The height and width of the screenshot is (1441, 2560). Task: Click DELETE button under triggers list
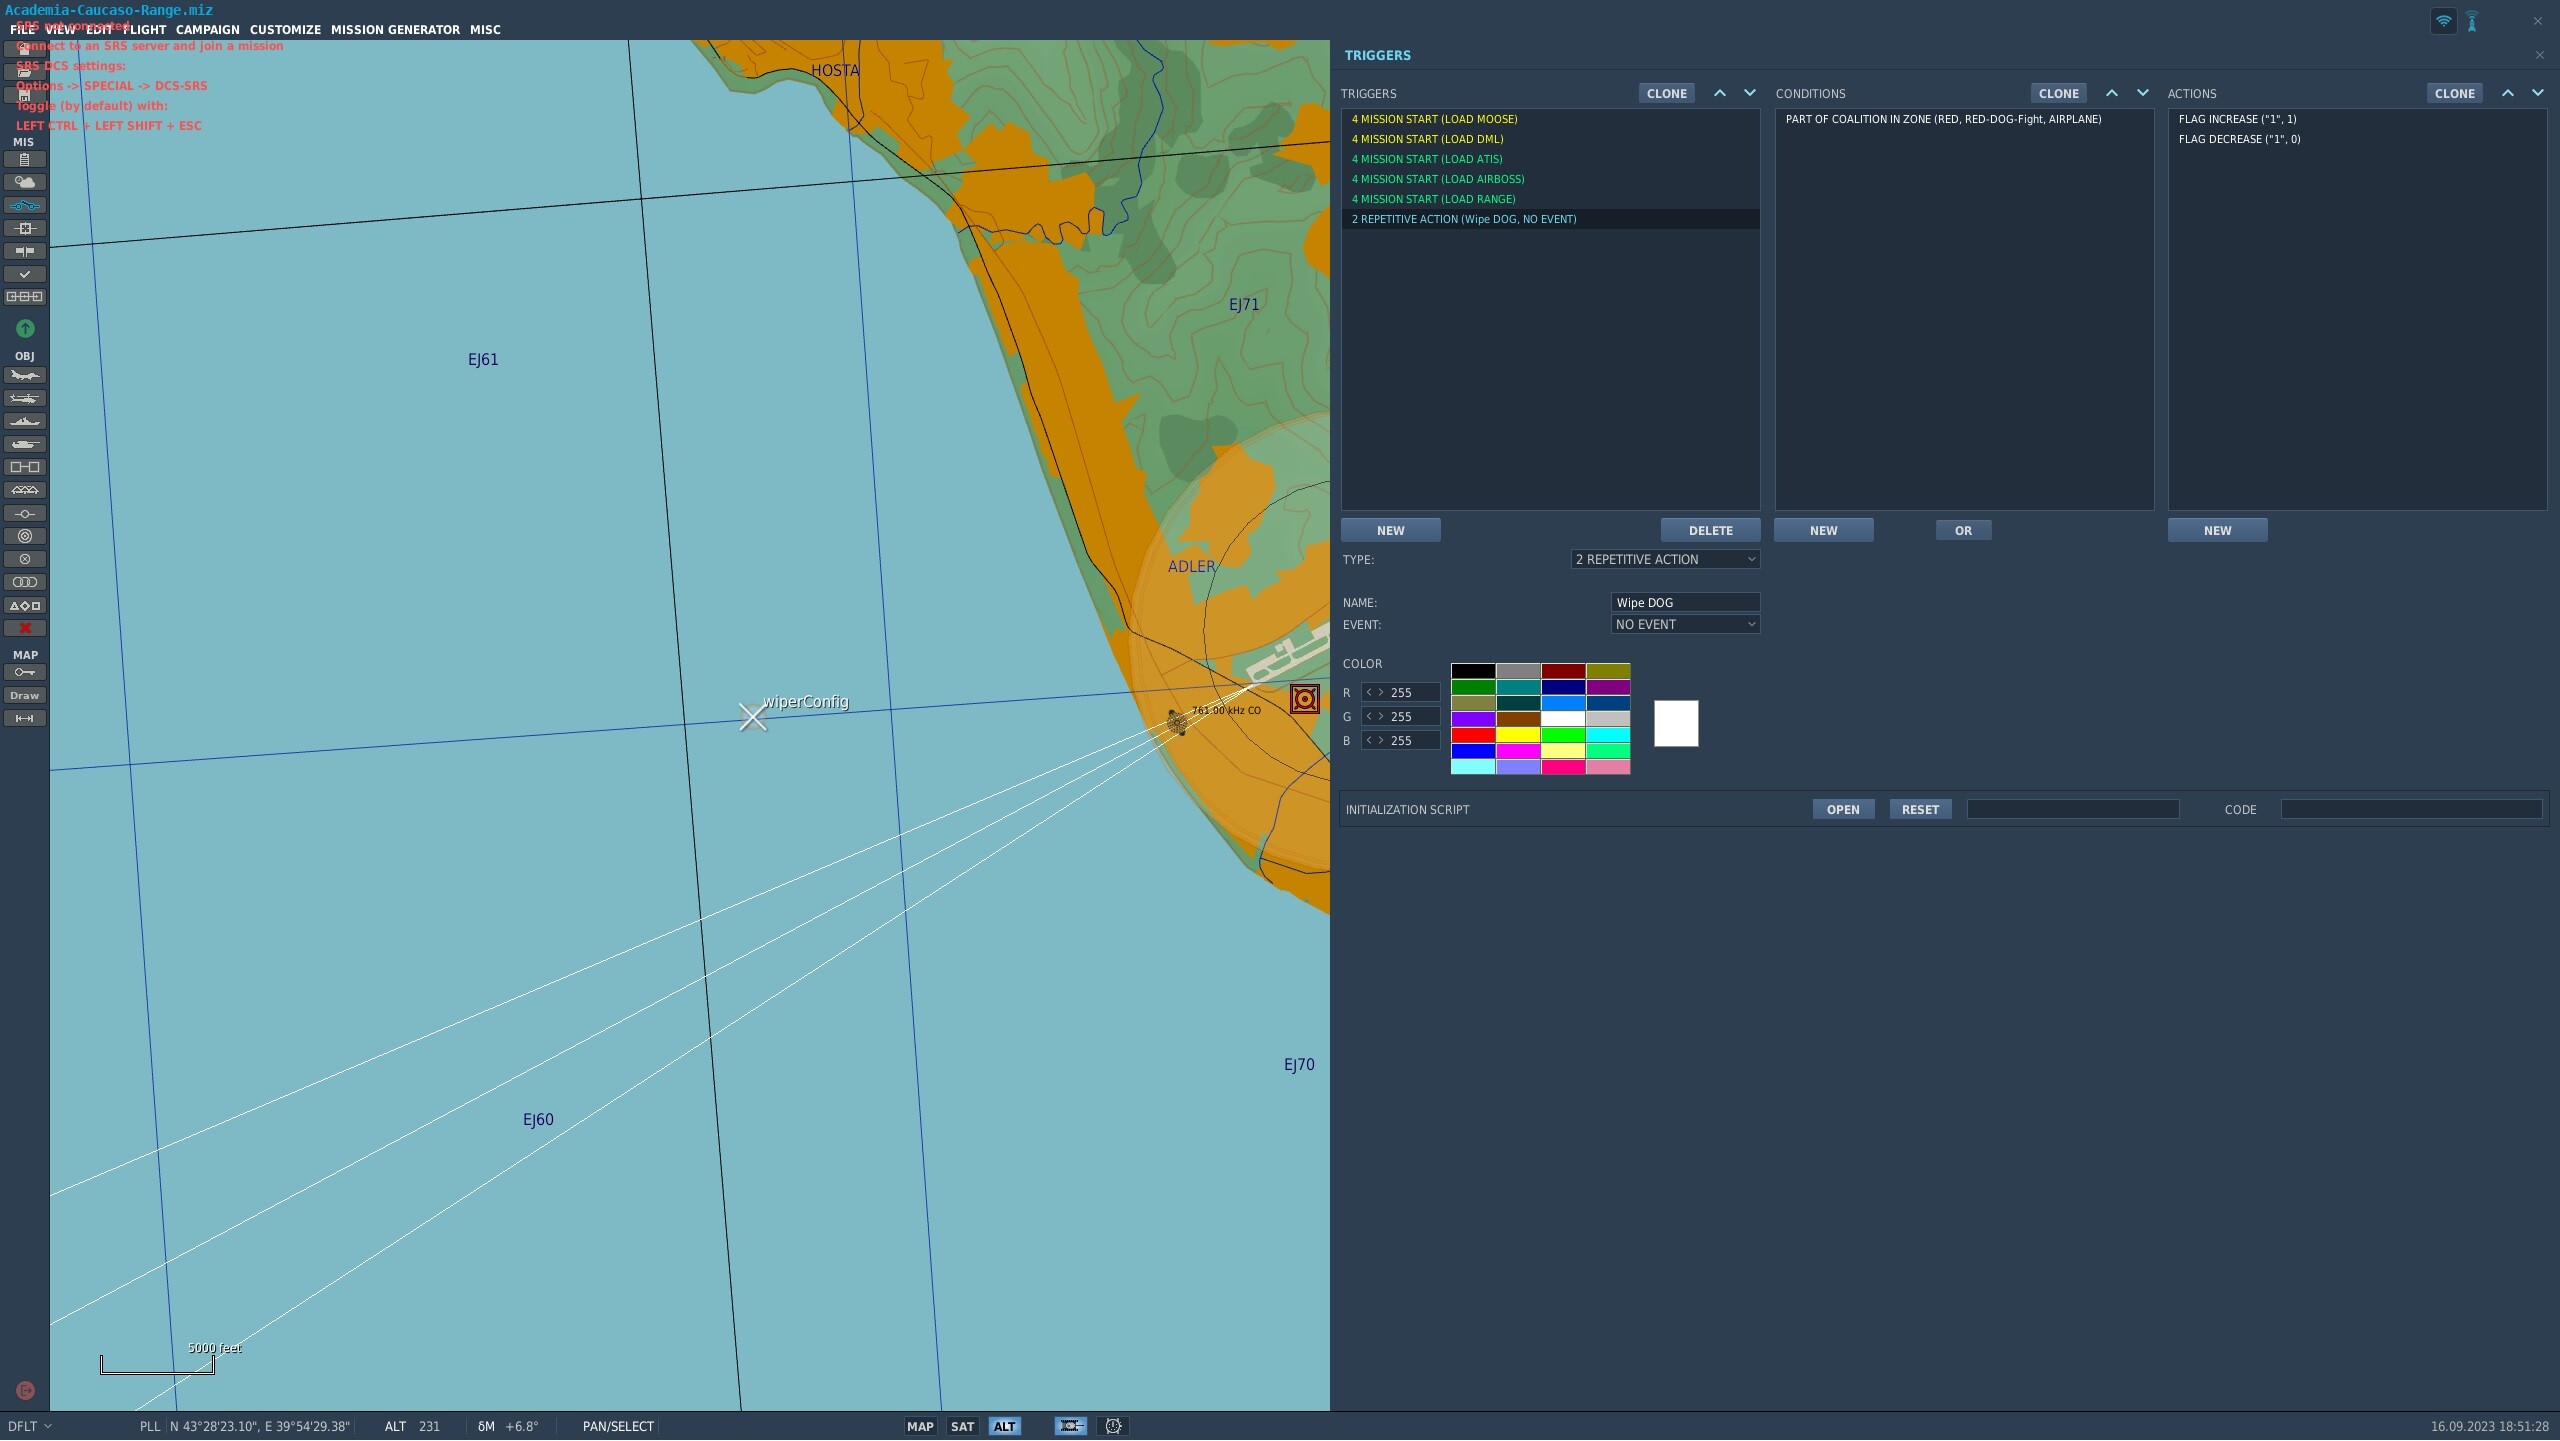[x=1710, y=531]
